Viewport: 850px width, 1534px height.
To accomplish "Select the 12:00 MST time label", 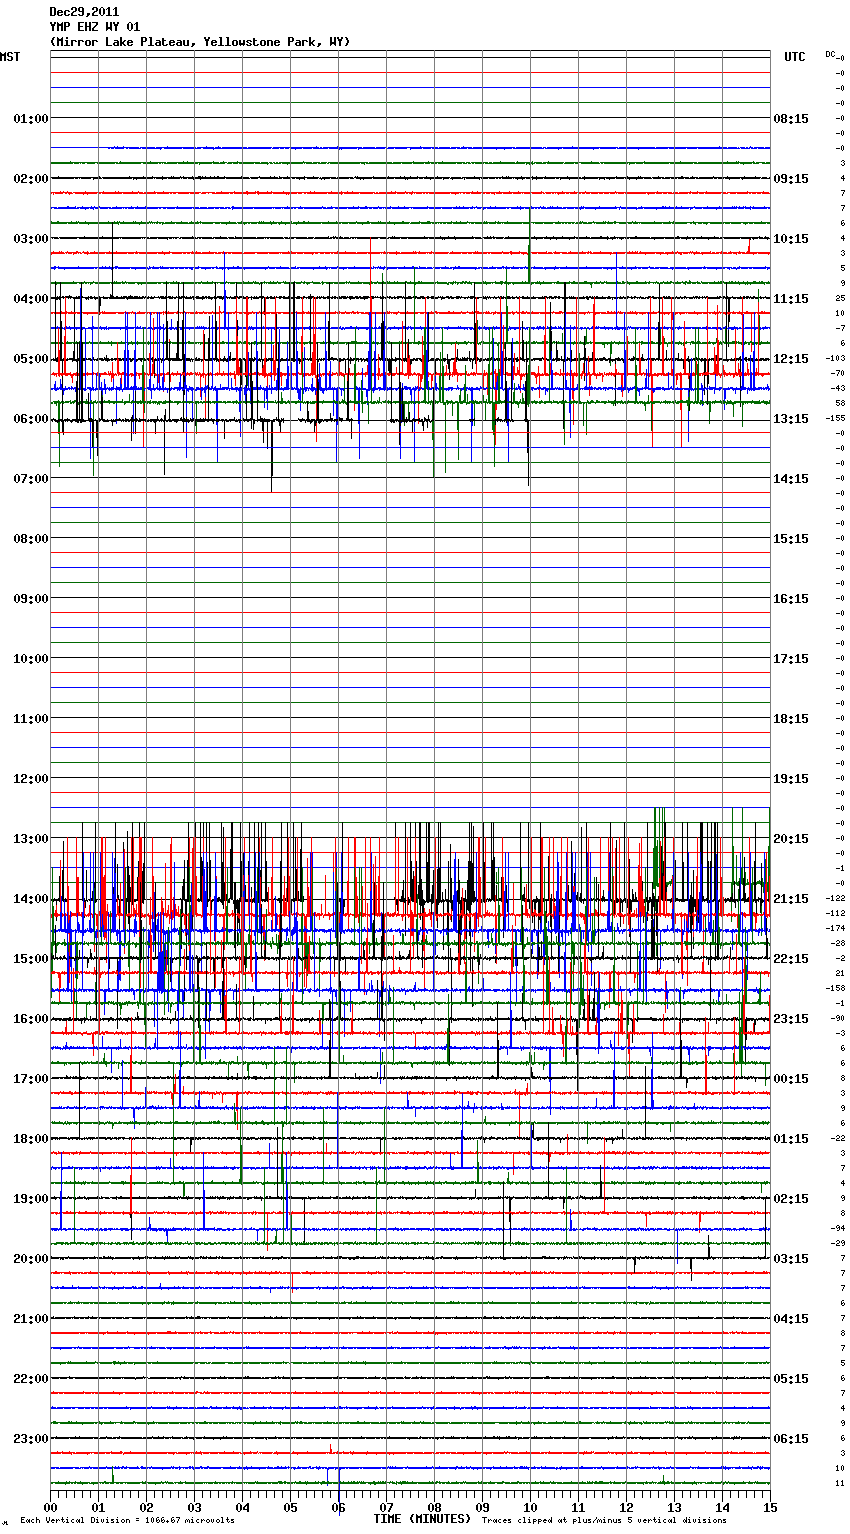I will [31, 779].
